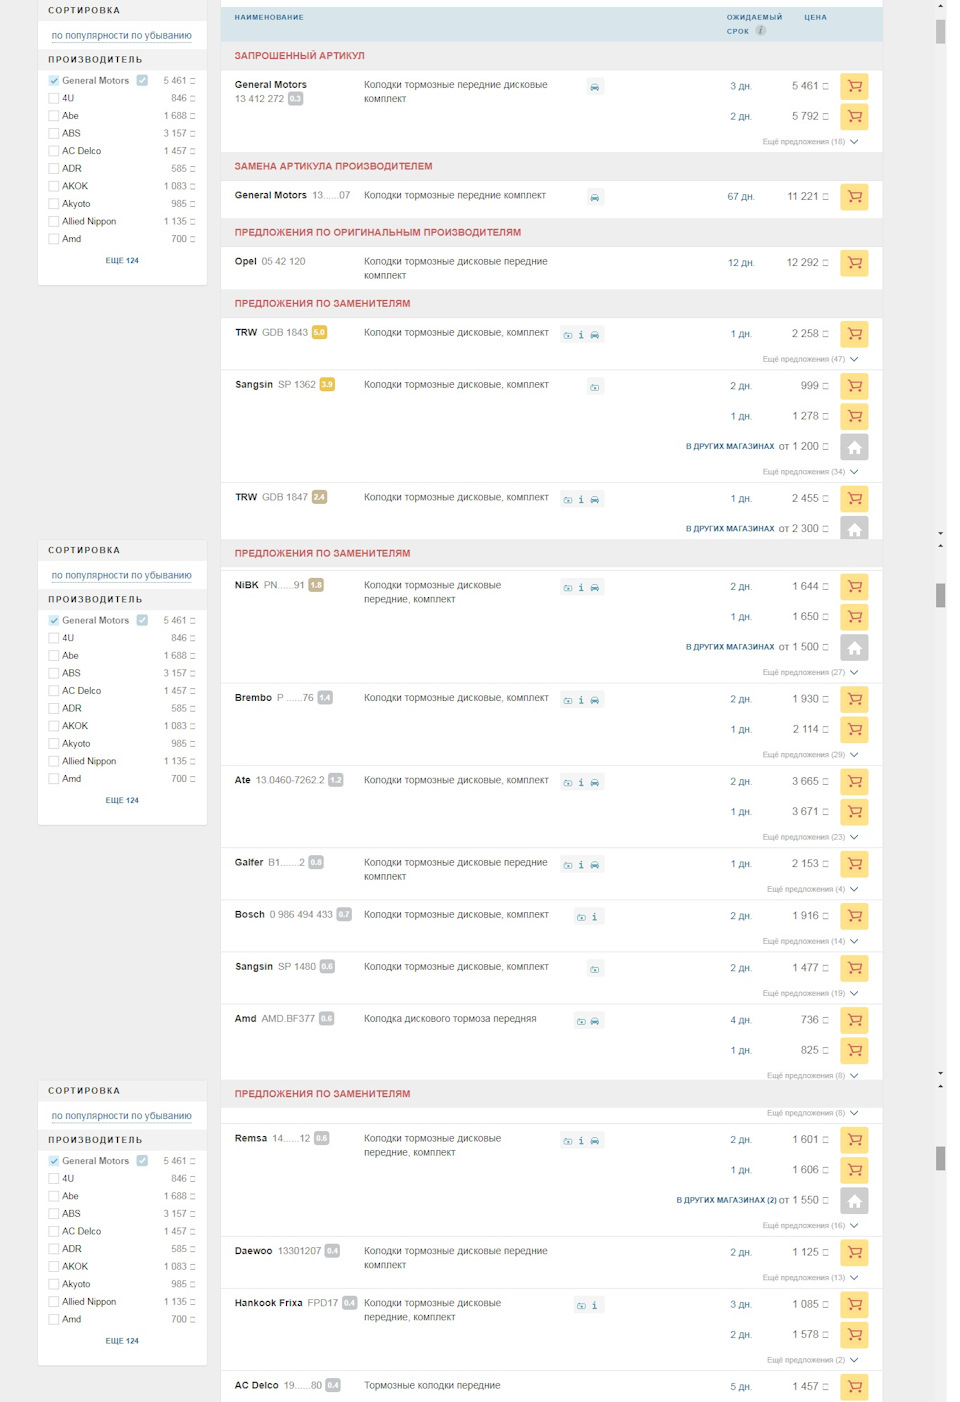The height and width of the screenshot is (1402, 960).
Task: Click car icon in requested General Motors row
Action: pos(595,88)
